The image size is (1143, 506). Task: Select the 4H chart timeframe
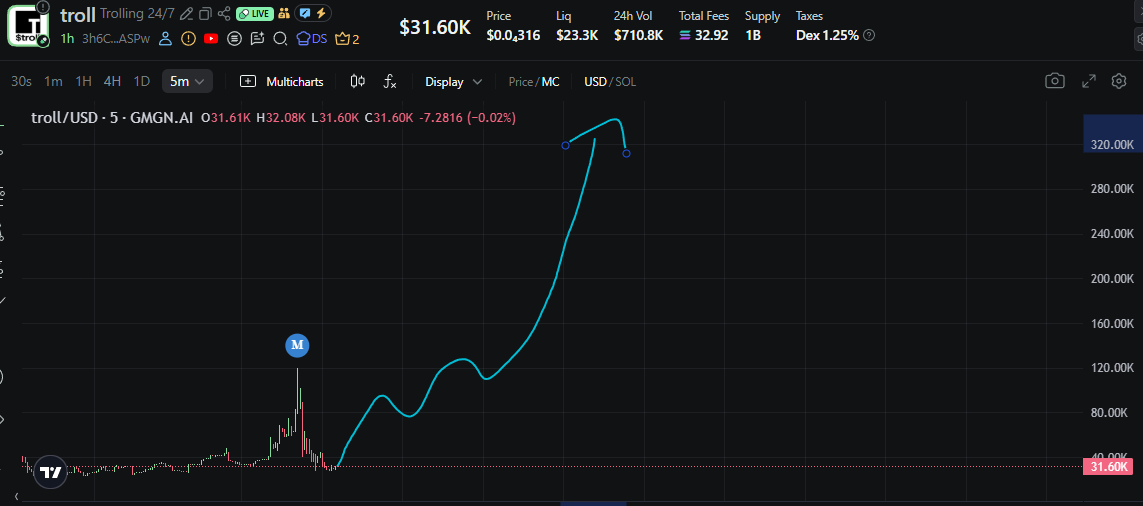[x=112, y=82]
